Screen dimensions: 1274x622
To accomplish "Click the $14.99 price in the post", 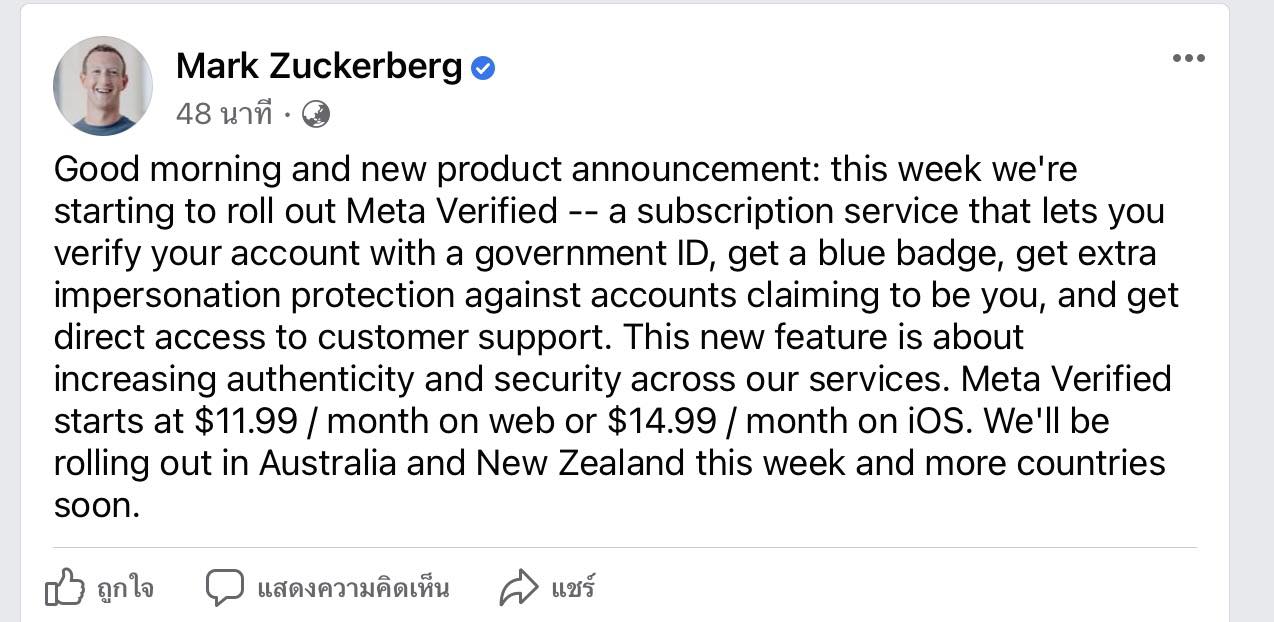I will 662,421.
